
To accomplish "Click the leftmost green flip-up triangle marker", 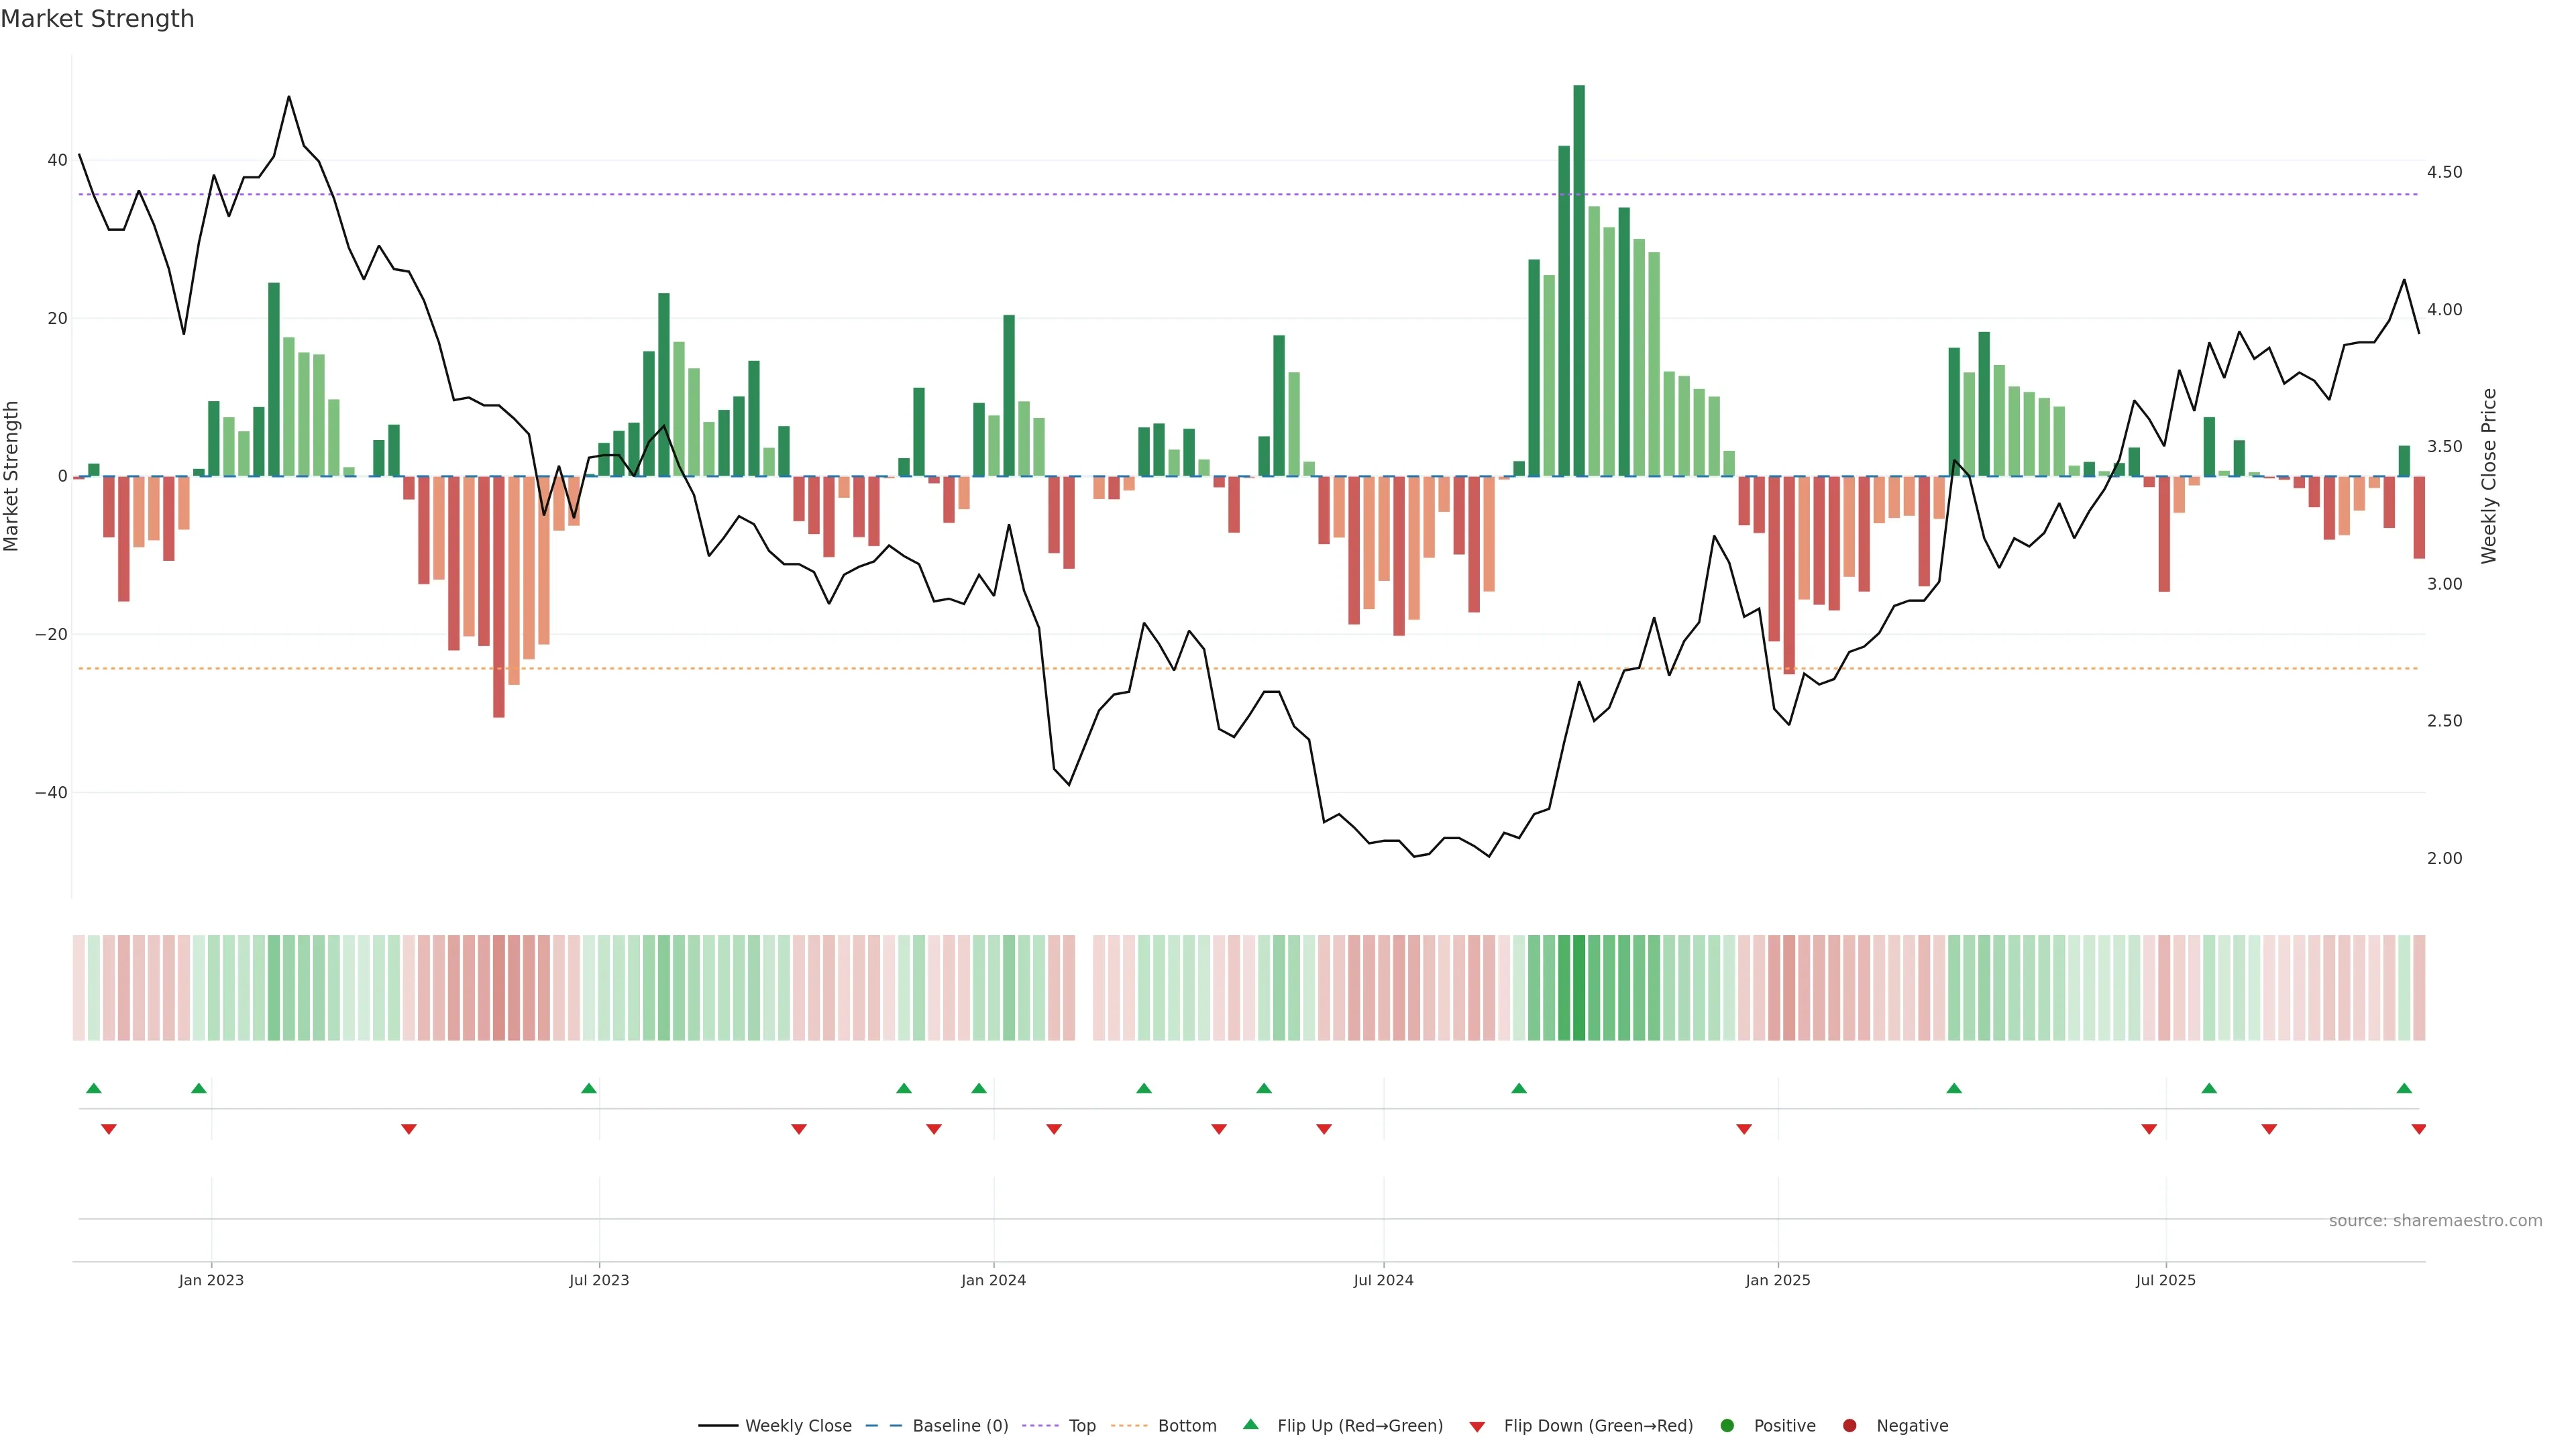I will point(94,1088).
